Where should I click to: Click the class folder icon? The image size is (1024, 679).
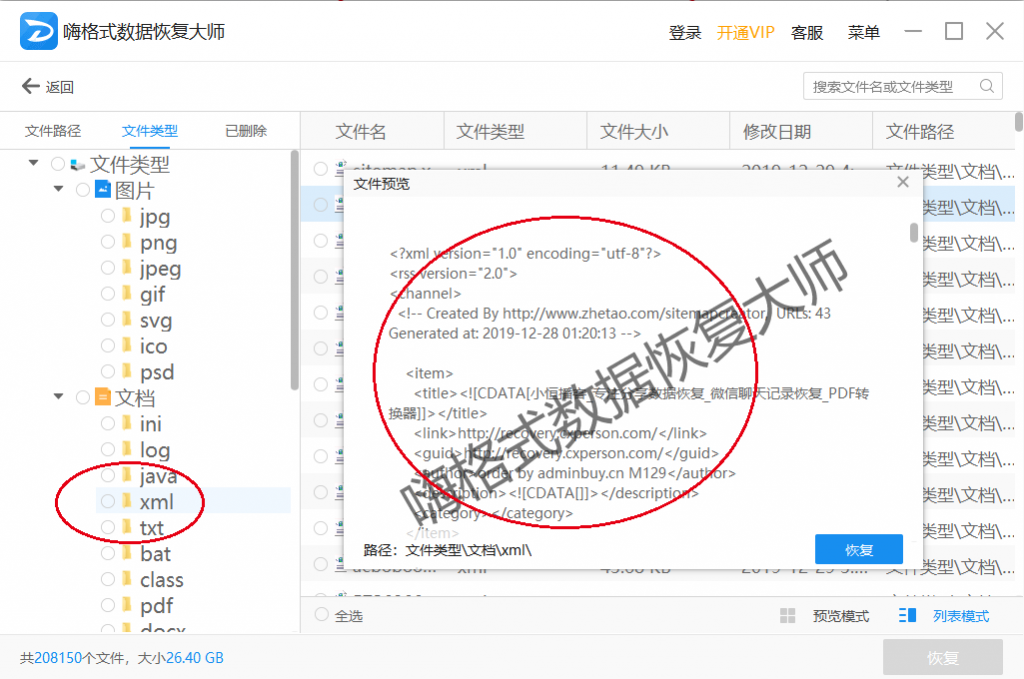pyautogui.click(x=127, y=578)
